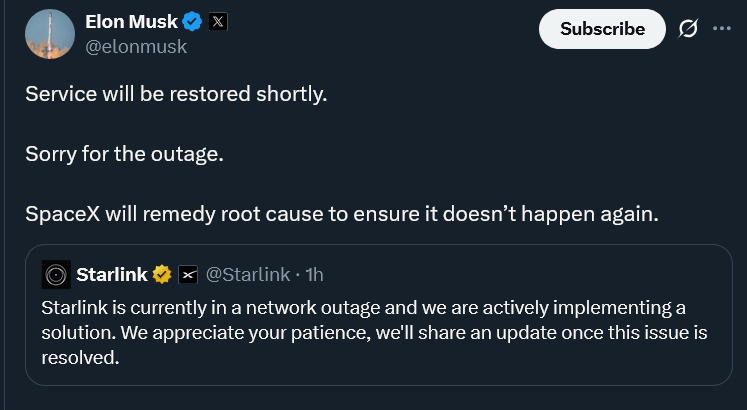Click the "Sorry for the outage." line
The height and width of the screenshot is (410, 747).
coord(125,154)
